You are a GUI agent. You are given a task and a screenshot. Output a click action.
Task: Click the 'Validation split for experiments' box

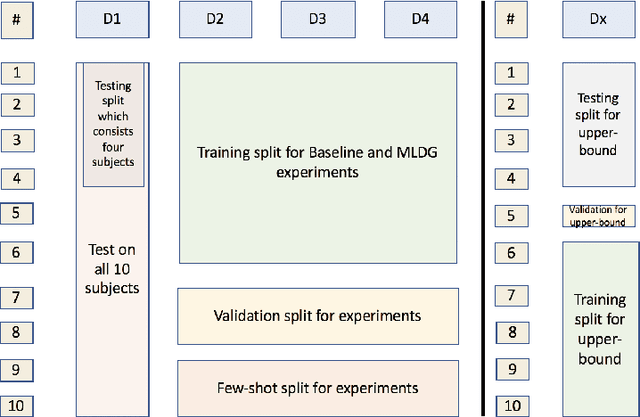click(317, 316)
